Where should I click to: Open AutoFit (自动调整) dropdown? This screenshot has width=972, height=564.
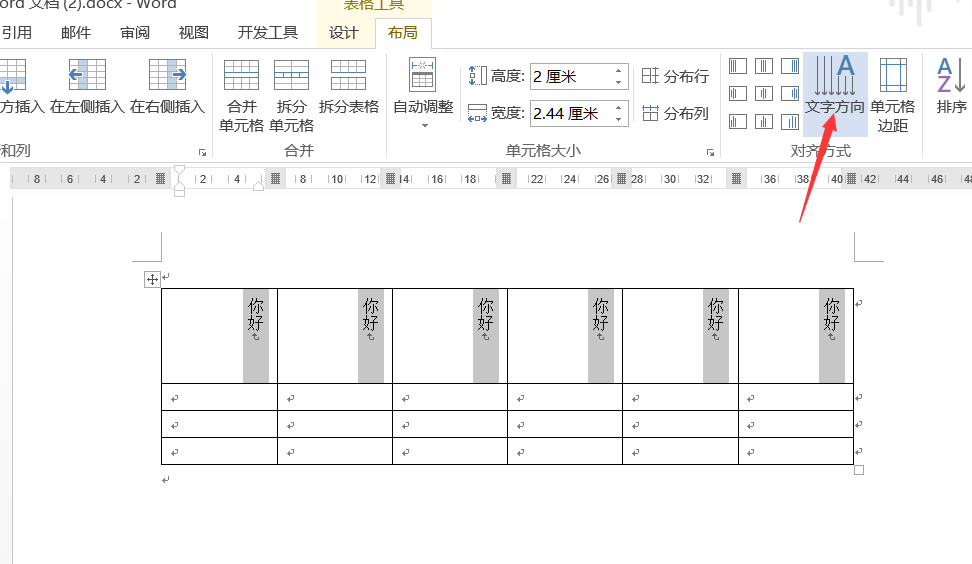(423, 93)
